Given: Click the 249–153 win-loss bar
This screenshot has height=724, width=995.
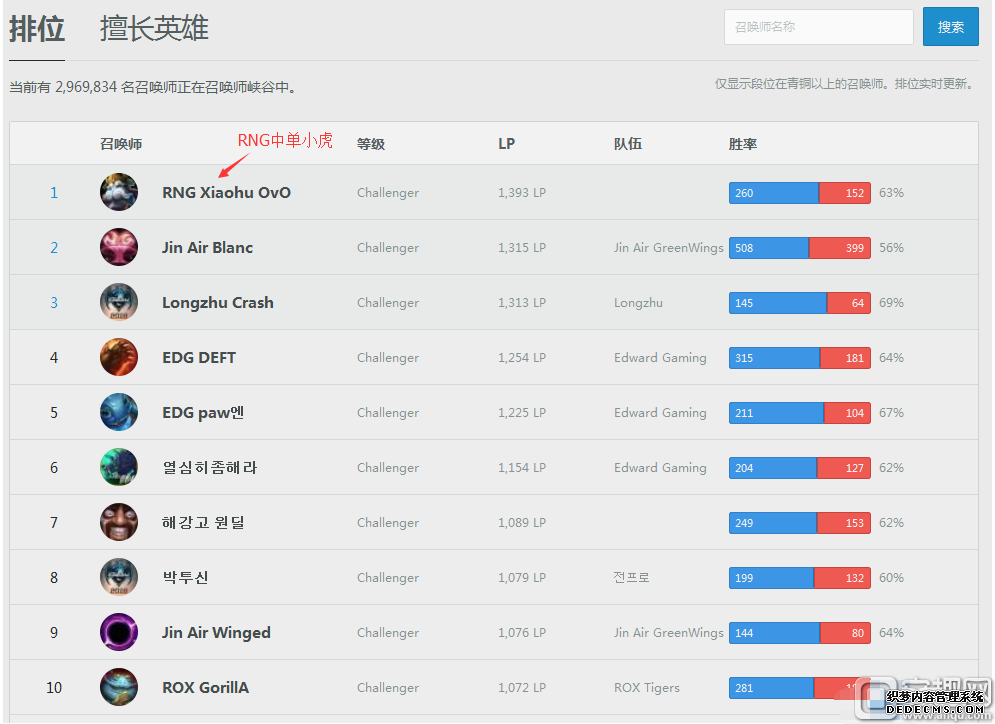Looking at the screenshot, I should (800, 523).
